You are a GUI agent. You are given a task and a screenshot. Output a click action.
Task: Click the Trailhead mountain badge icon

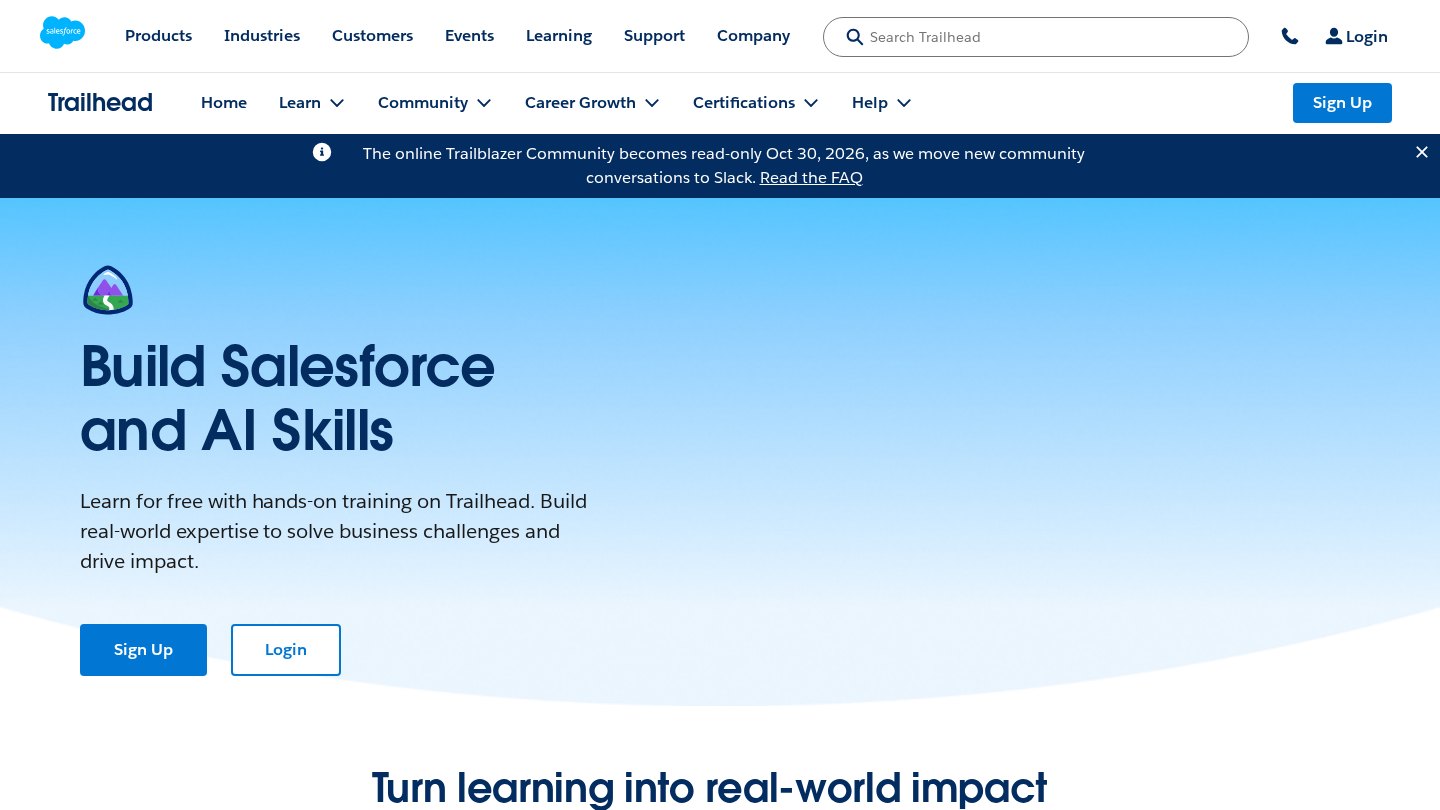[x=108, y=290]
